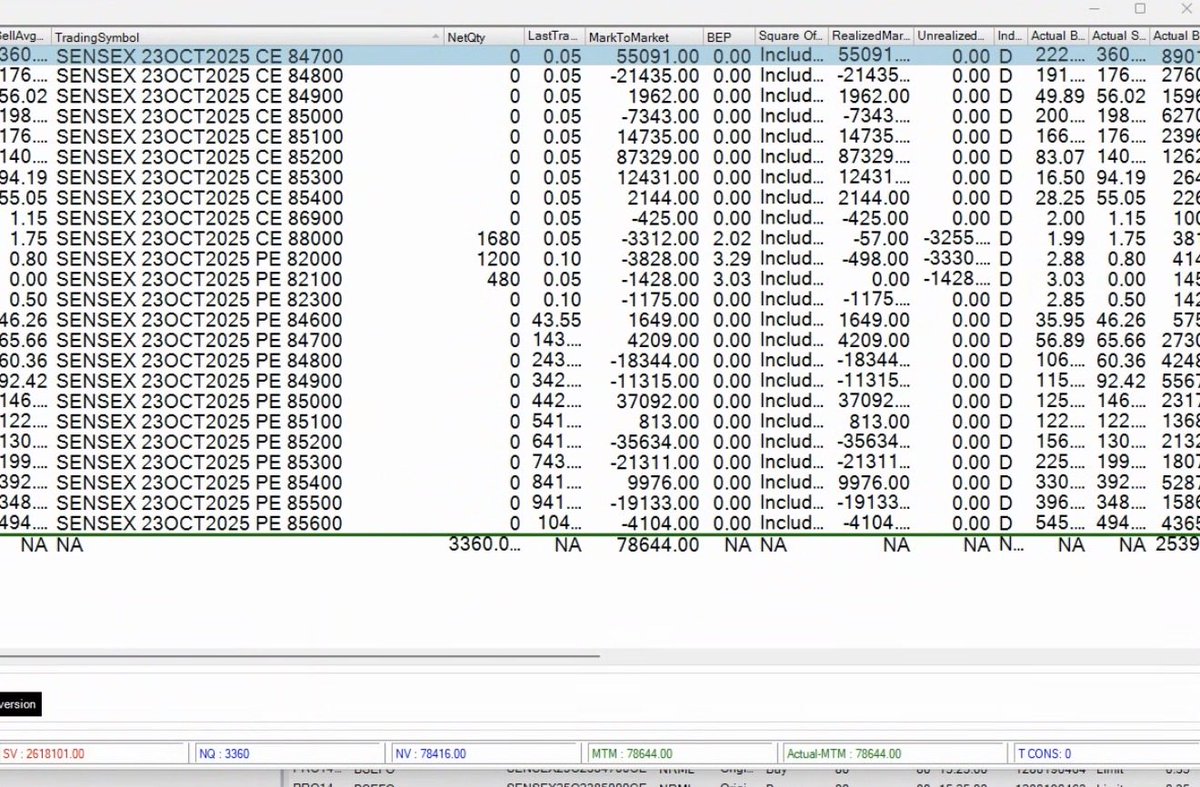Select the SENSEX 23OCT2025 CE 84900 symbol
The height and width of the screenshot is (787, 1200).
199,96
